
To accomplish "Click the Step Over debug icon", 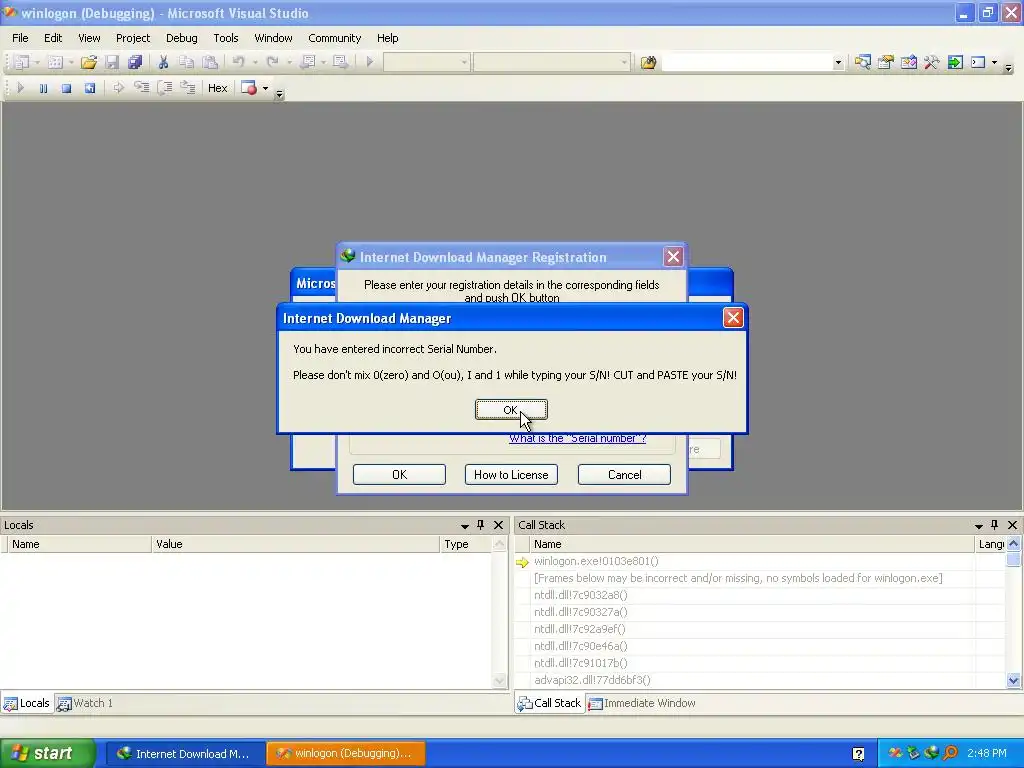I will 165,88.
